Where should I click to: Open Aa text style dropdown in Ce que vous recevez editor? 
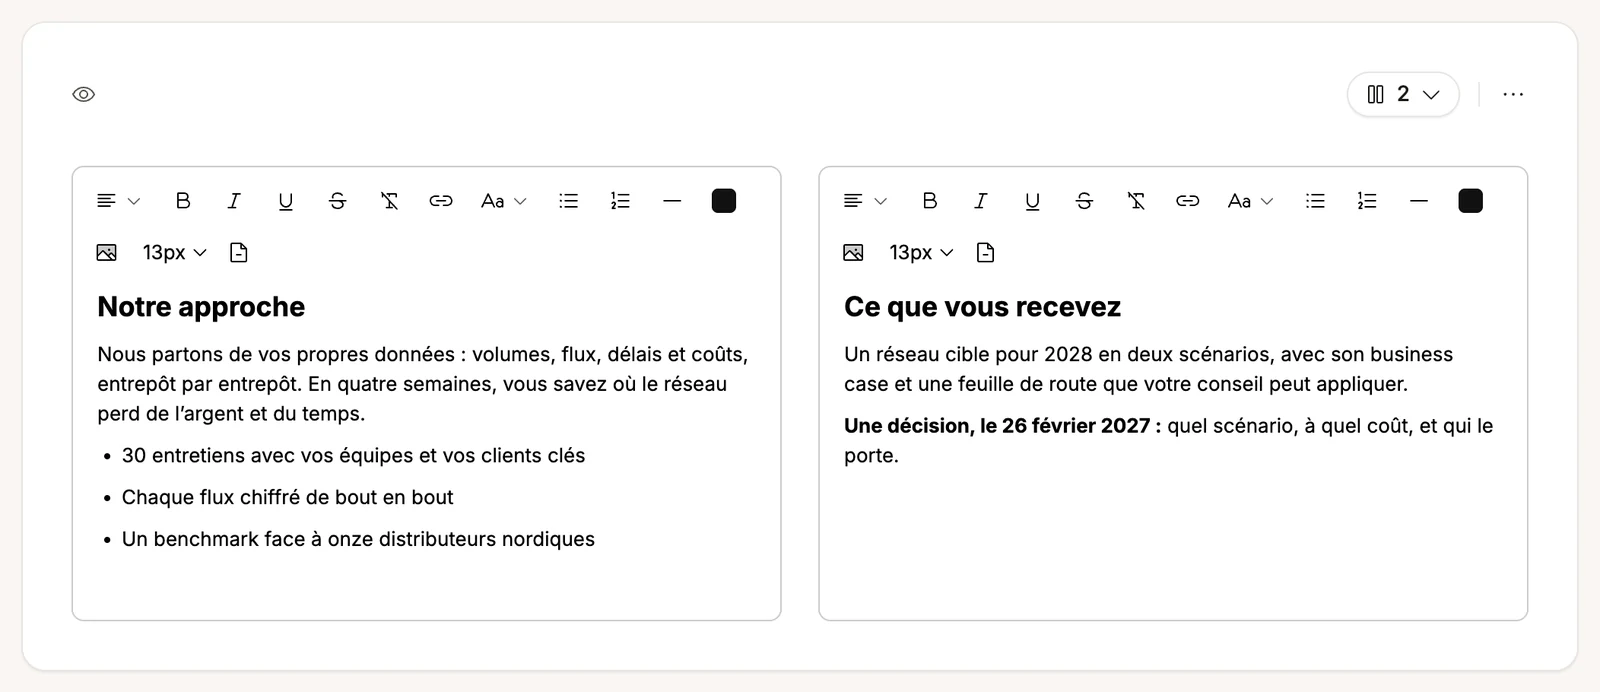[x=1250, y=201]
